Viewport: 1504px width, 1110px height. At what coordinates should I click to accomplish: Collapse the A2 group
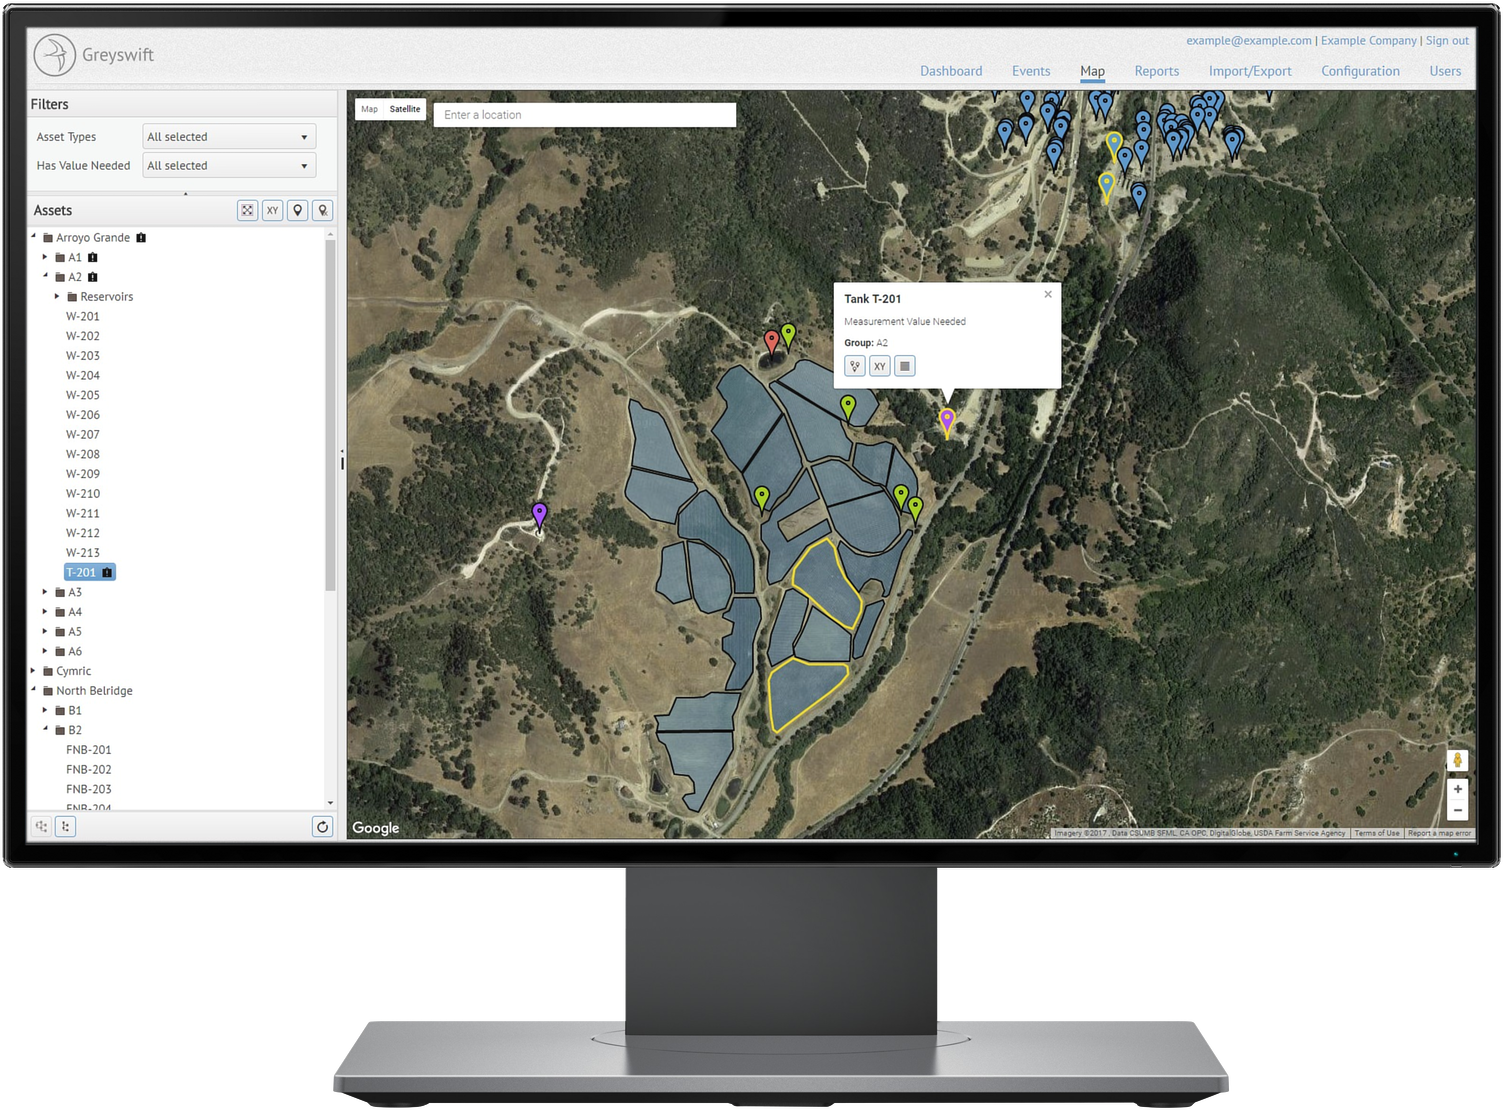tap(45, 276)
